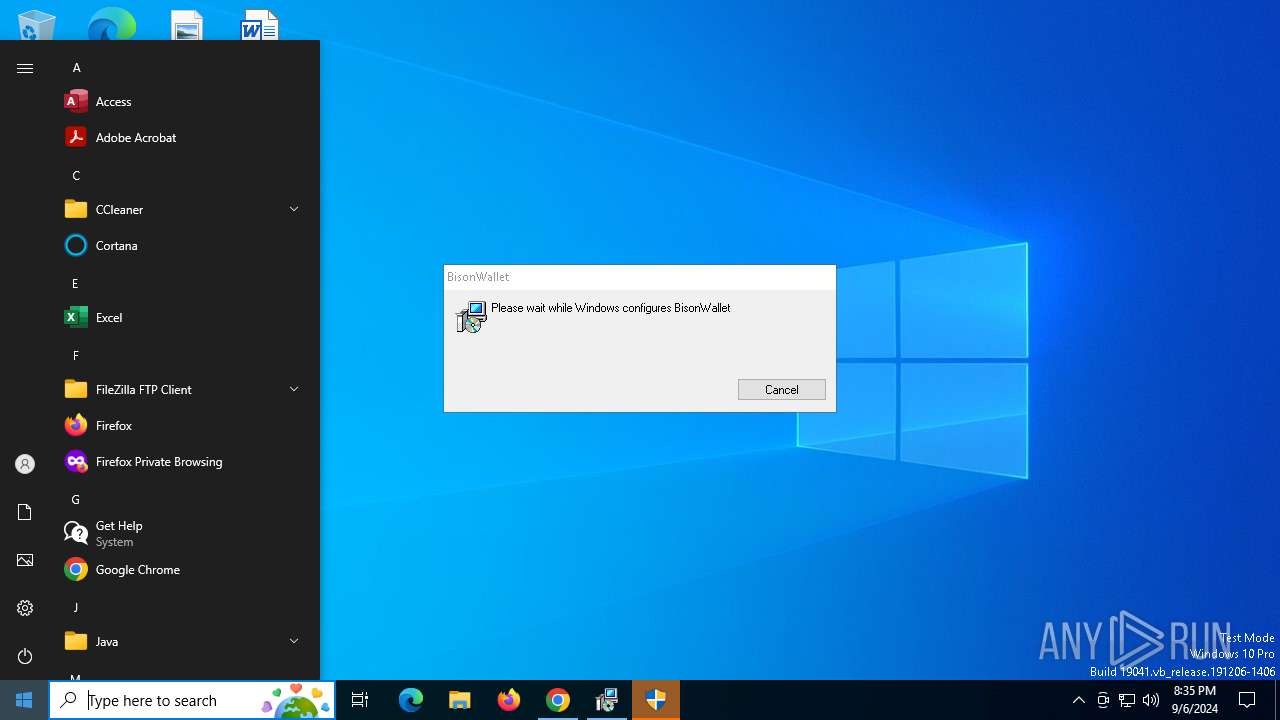Focus the taskbar search box
Viewport: 1280px width, 720px height.
192,700
